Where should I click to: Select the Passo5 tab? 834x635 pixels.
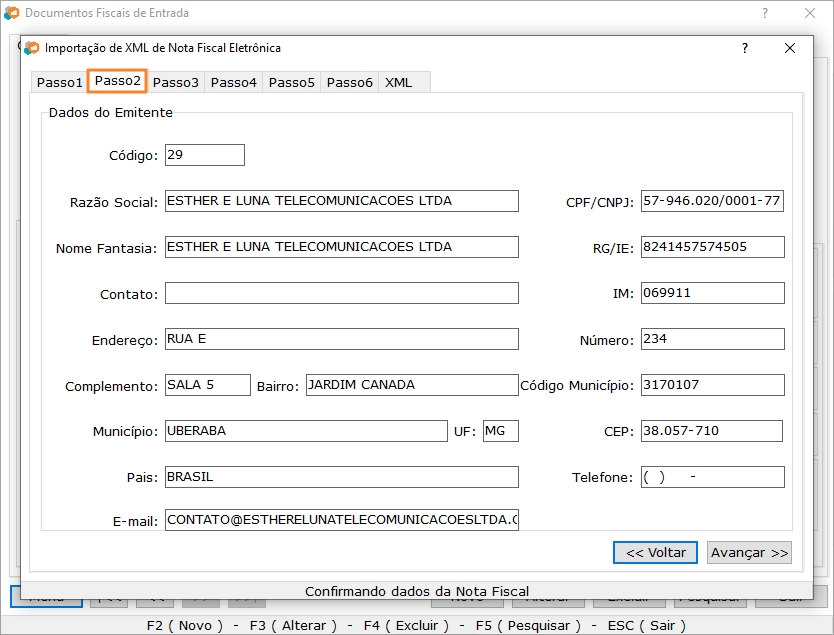(291, 82)
